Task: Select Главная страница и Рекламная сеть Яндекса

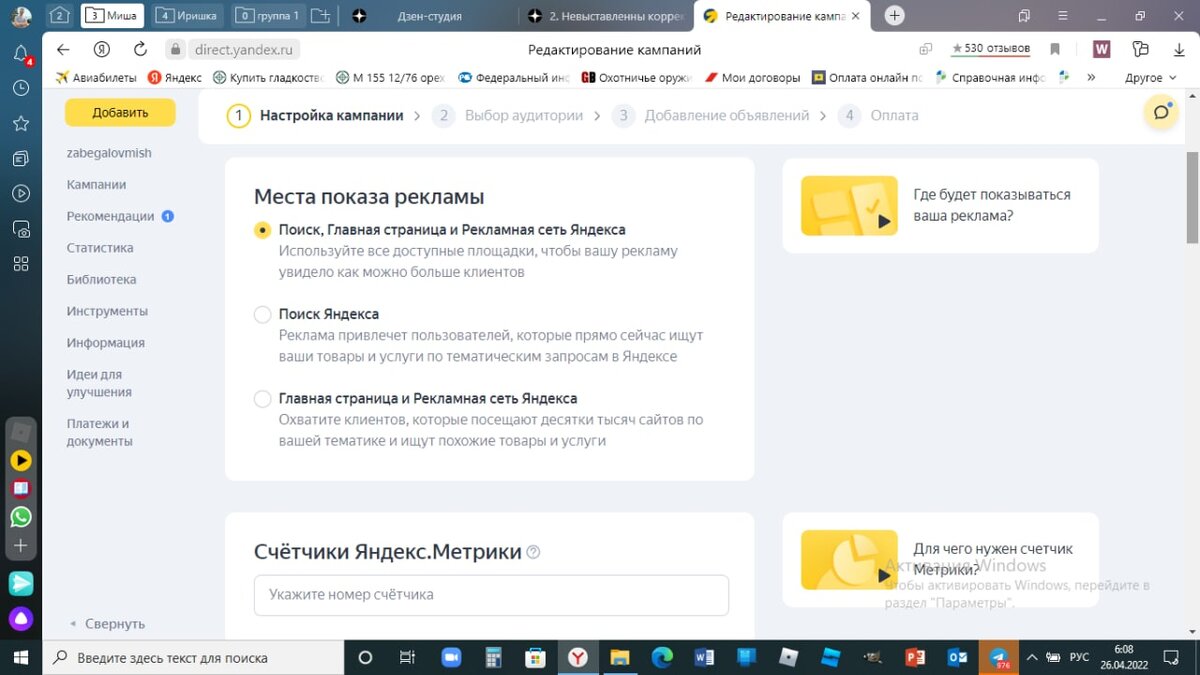Action: click(262, 398)
